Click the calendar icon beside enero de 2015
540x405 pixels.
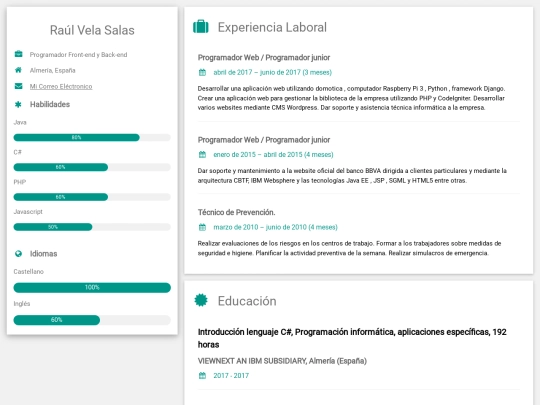pos(202,155)
